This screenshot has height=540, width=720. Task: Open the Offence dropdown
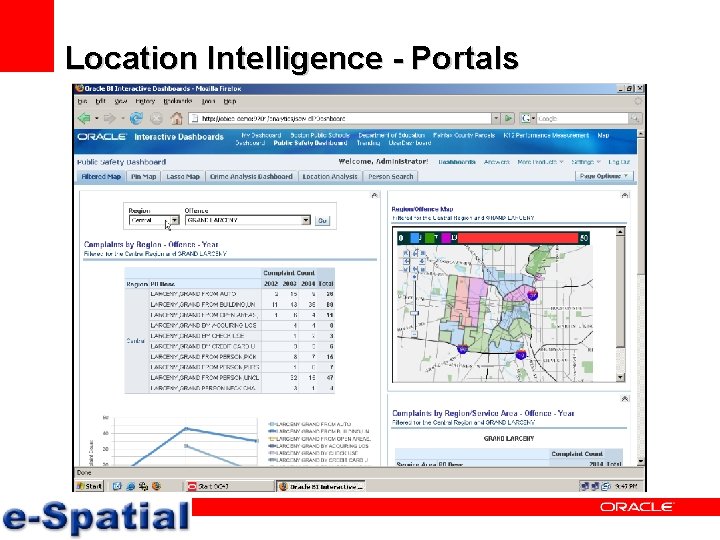pyautogui.click(x=306, y=220)
